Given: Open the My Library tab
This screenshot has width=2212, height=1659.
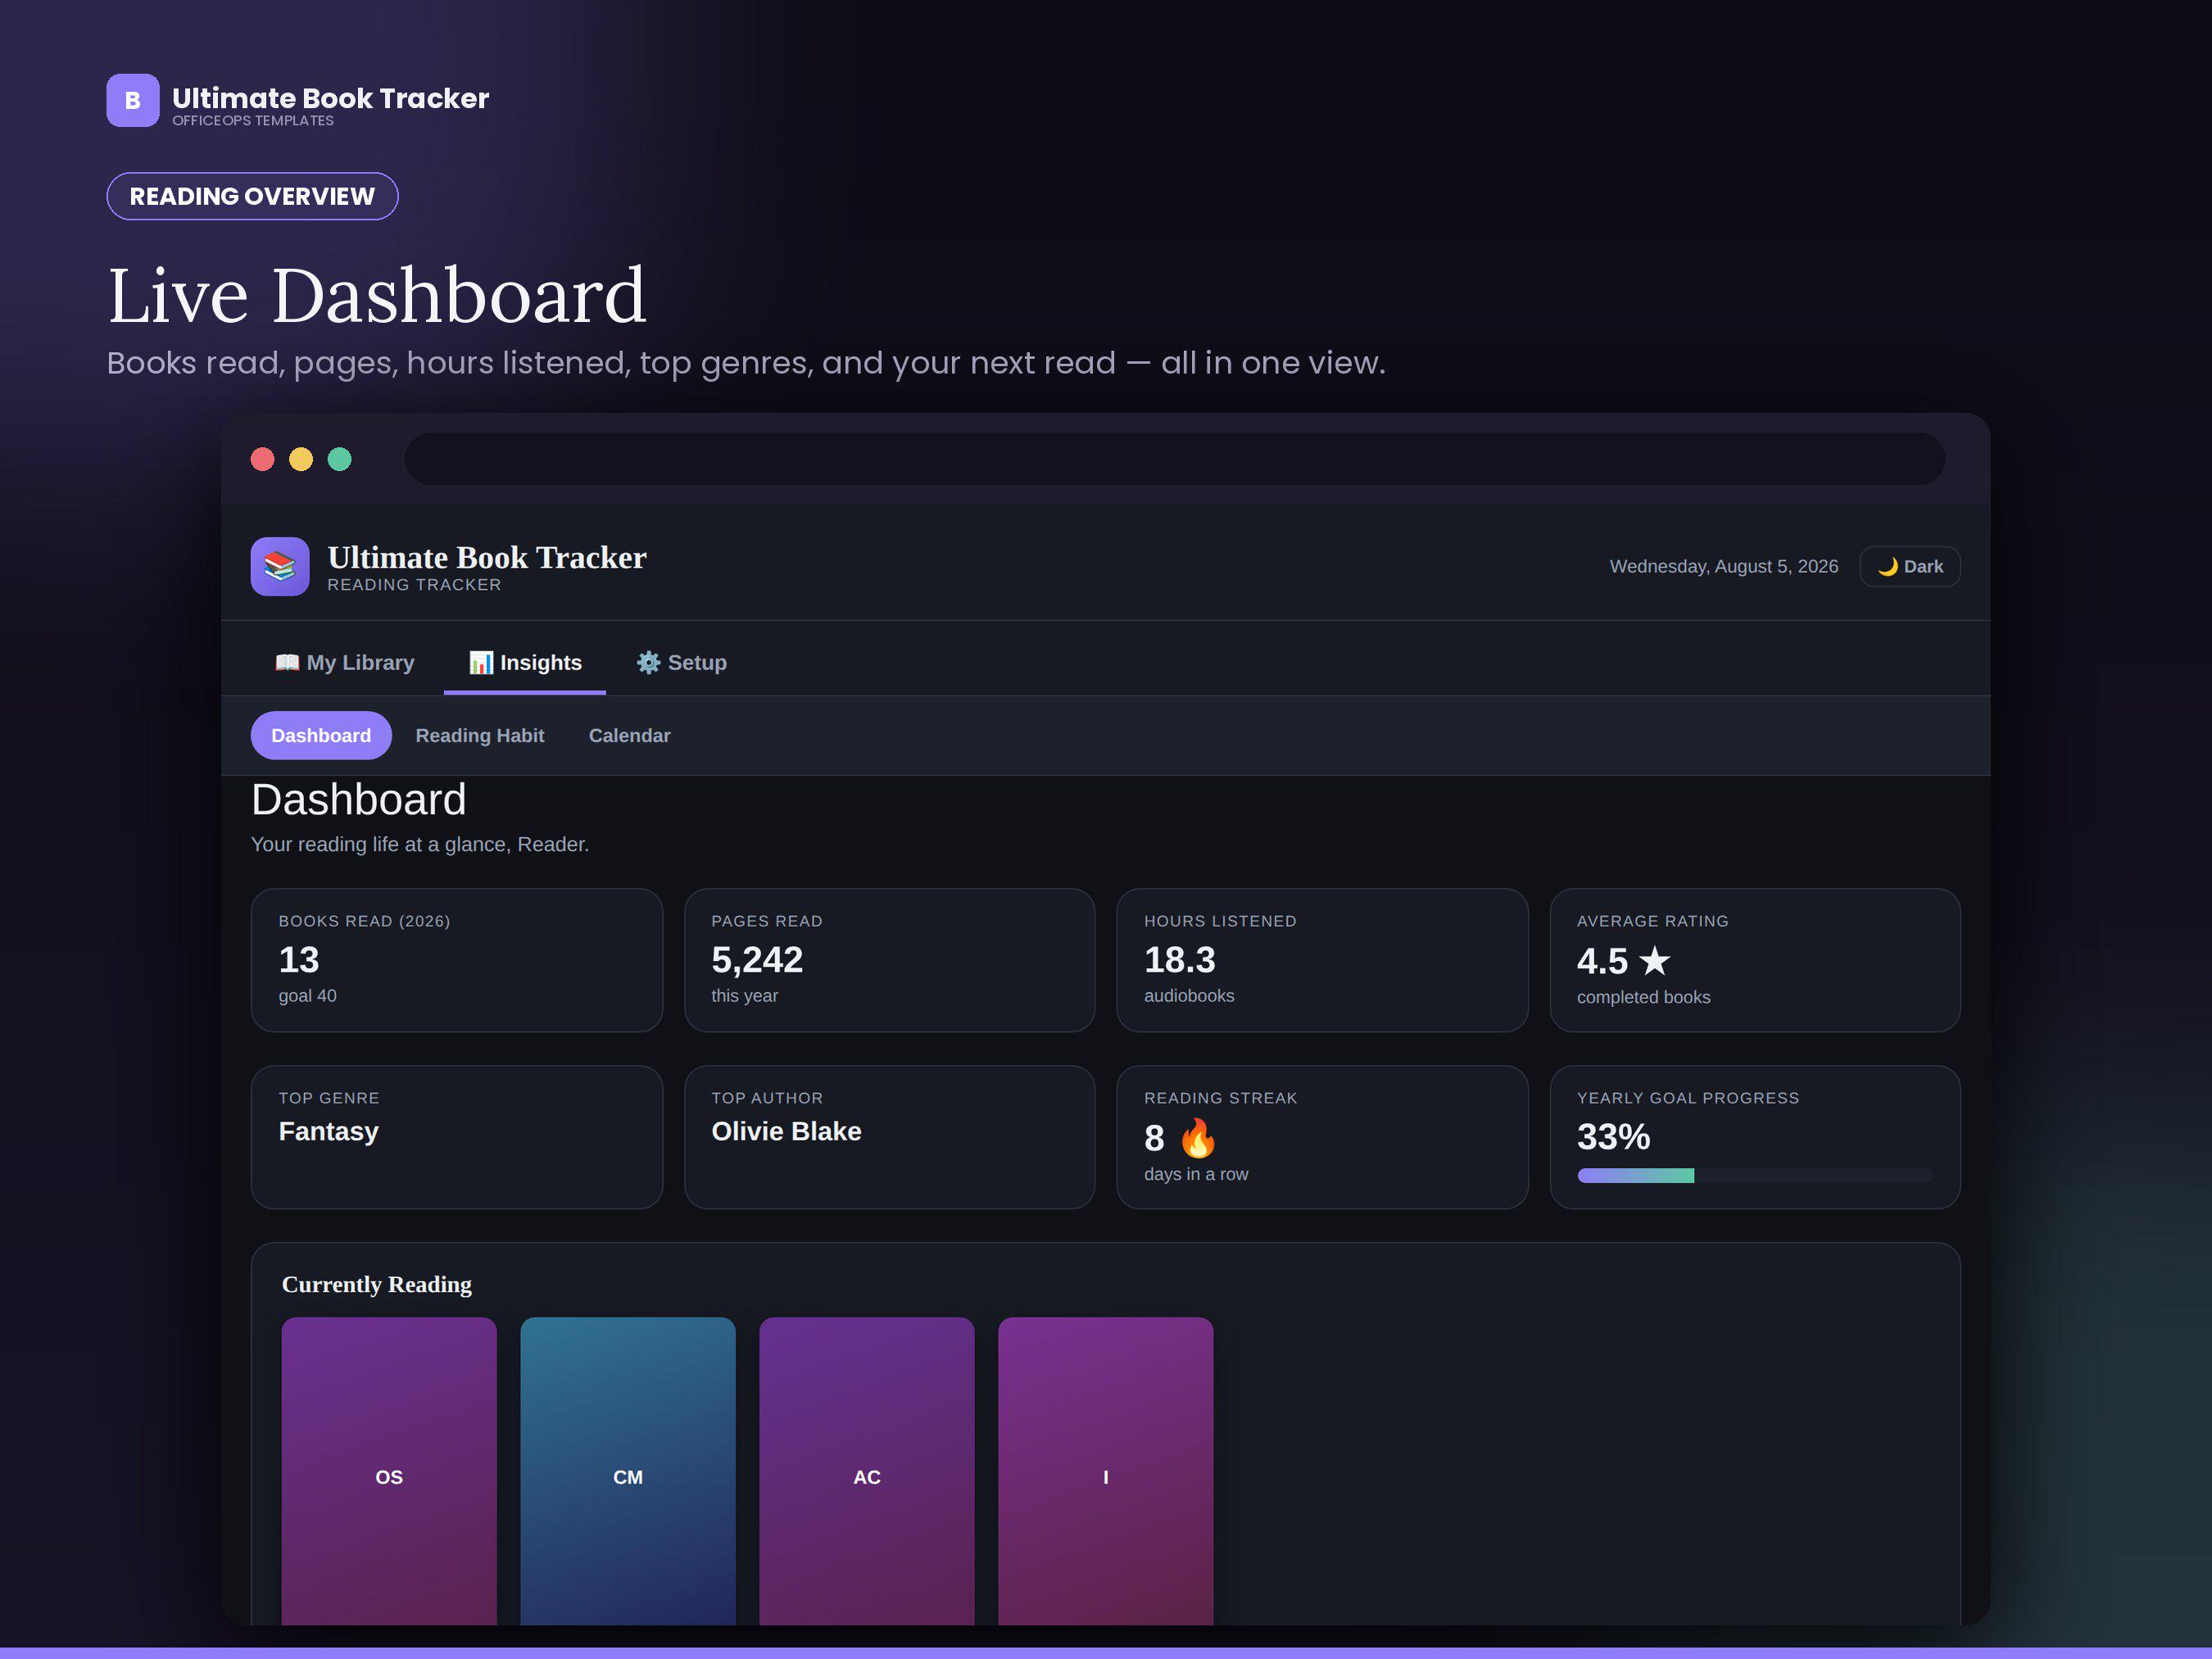Looking at the screenshot, I should (345, 662).
